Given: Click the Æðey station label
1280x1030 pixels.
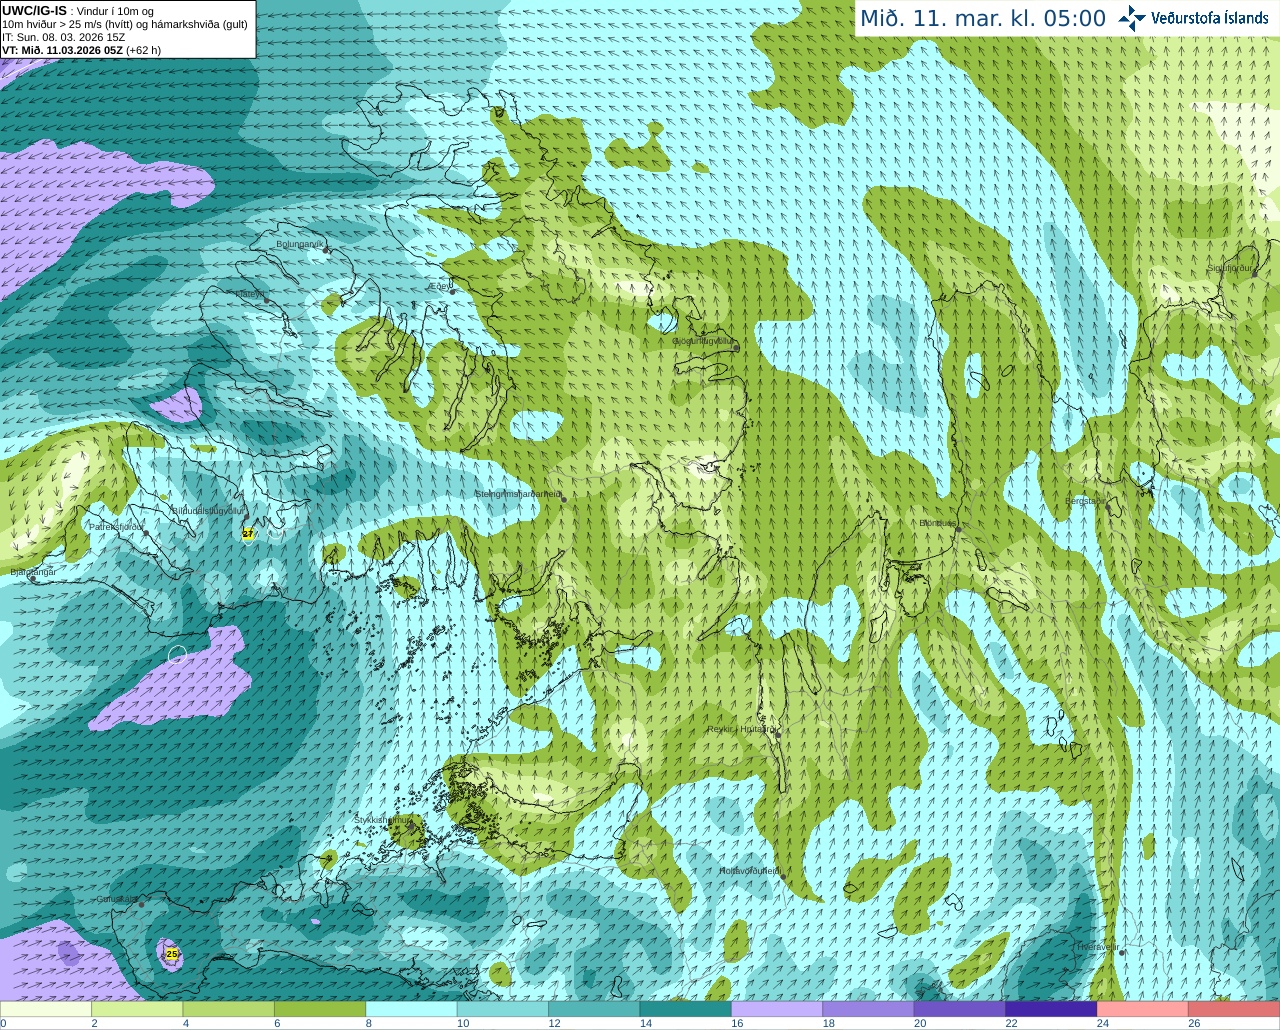Looking at the screenshot, I should pyautogui.click(x=438, y=286).
